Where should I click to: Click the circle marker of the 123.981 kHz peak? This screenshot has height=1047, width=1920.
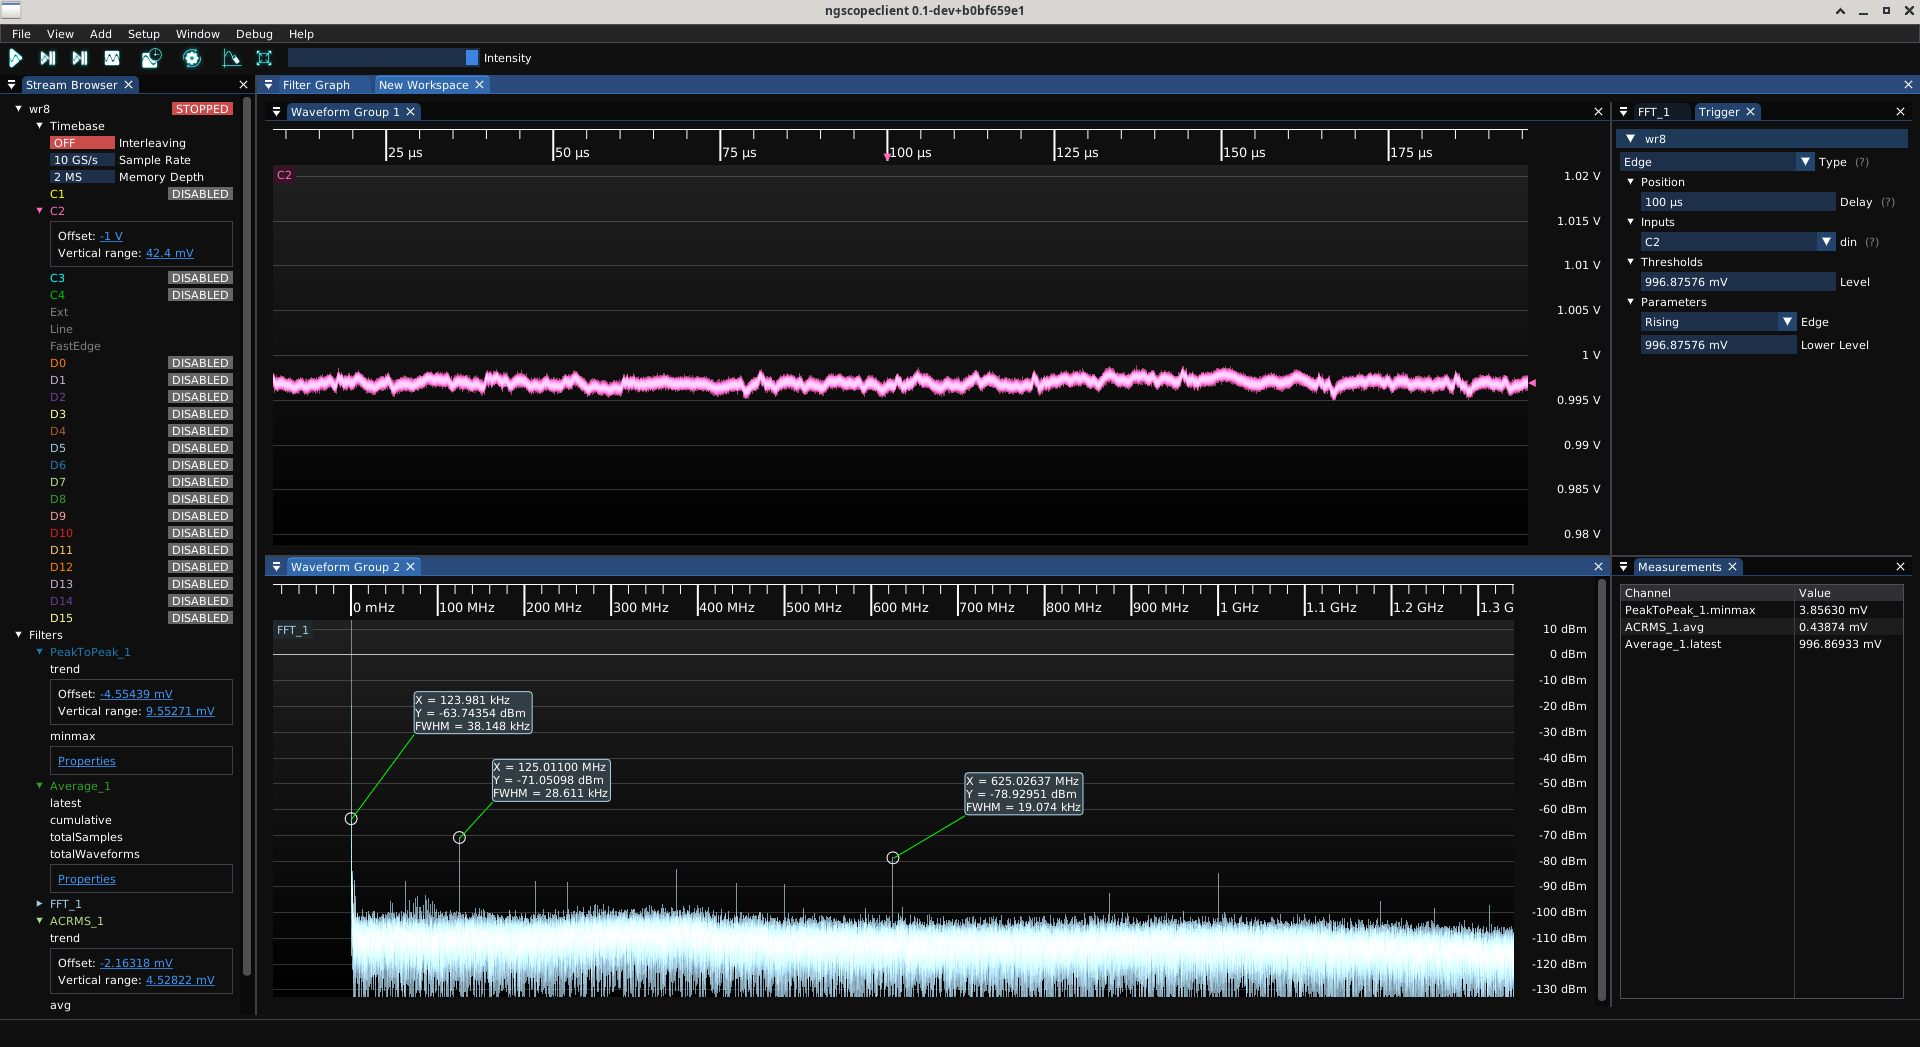click(351, 819)
